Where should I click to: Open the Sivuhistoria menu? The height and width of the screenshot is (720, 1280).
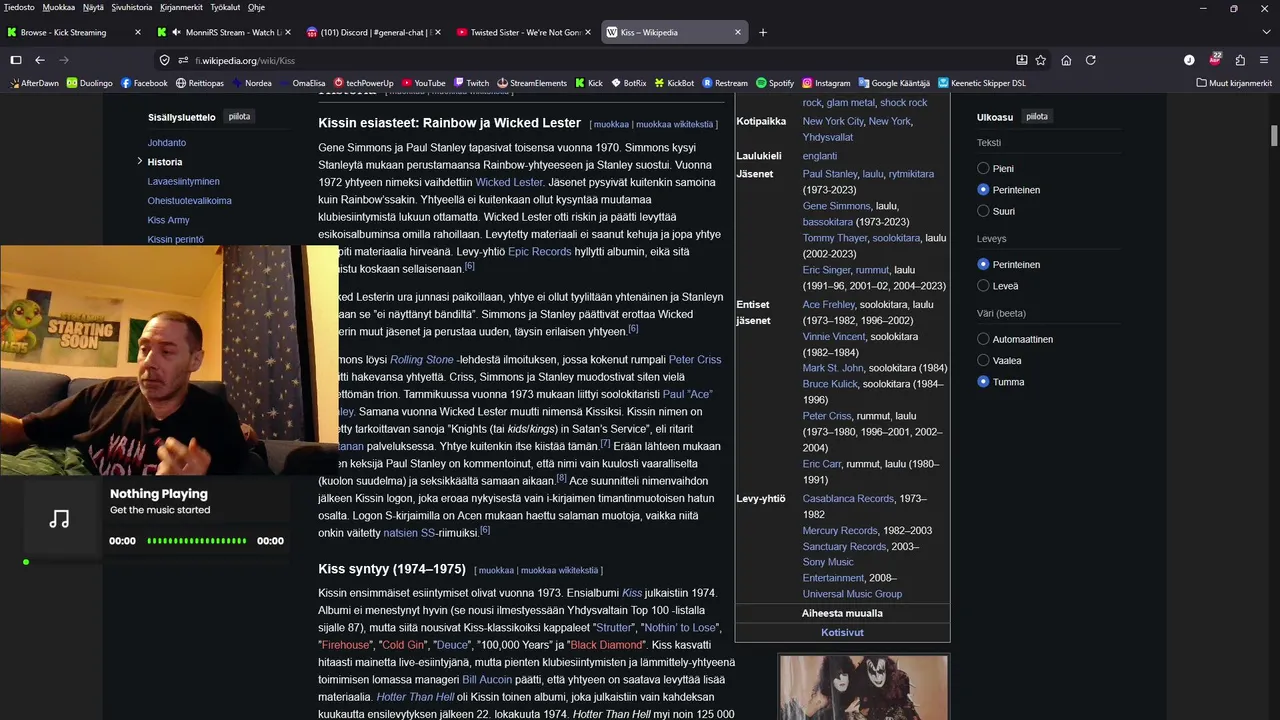[132, 7]
